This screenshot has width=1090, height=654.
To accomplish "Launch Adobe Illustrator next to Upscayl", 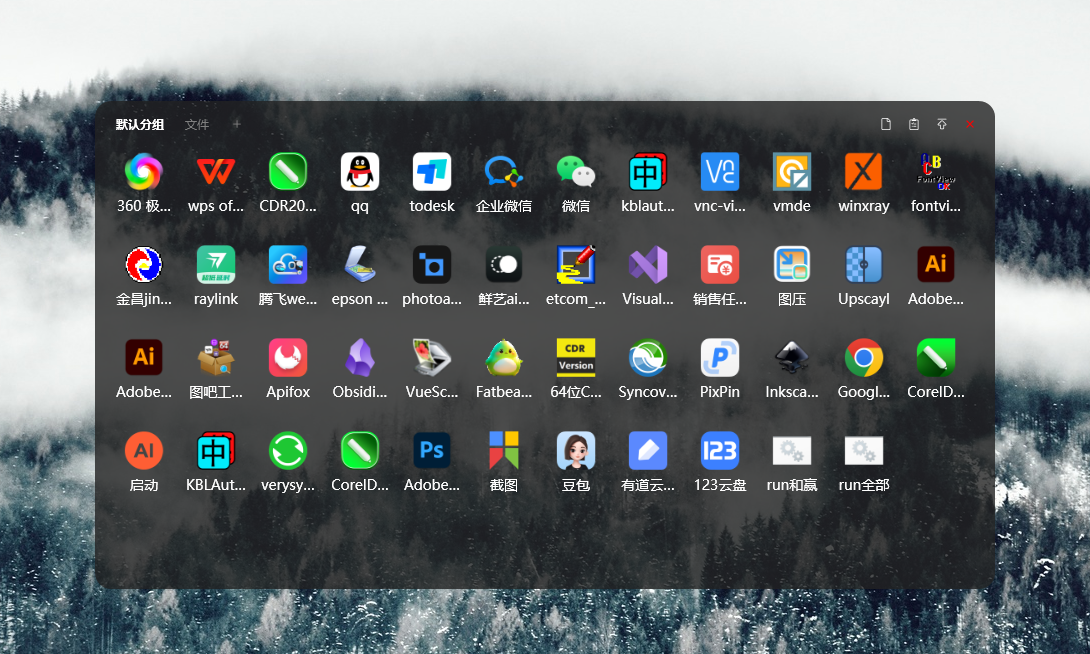I will coord(936,265).
